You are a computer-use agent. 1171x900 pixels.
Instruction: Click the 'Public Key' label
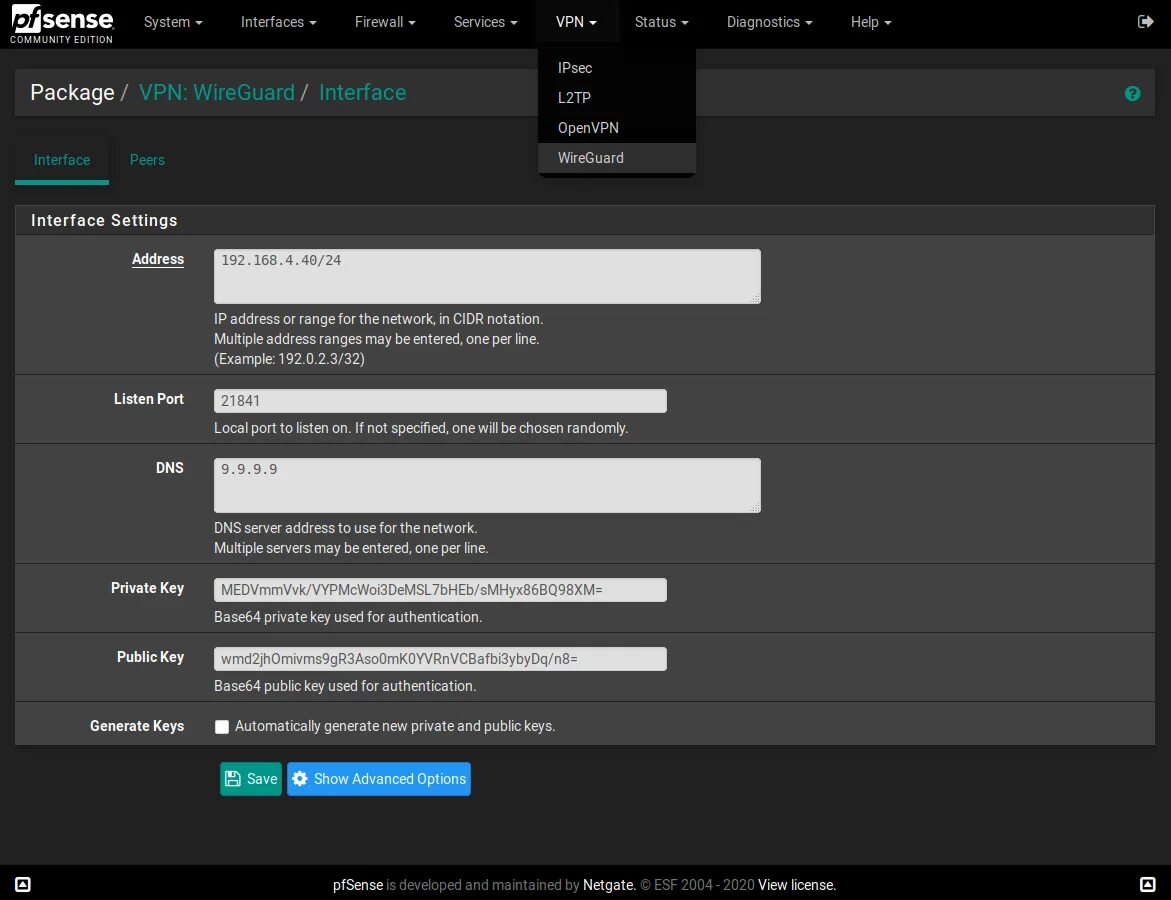150,657
